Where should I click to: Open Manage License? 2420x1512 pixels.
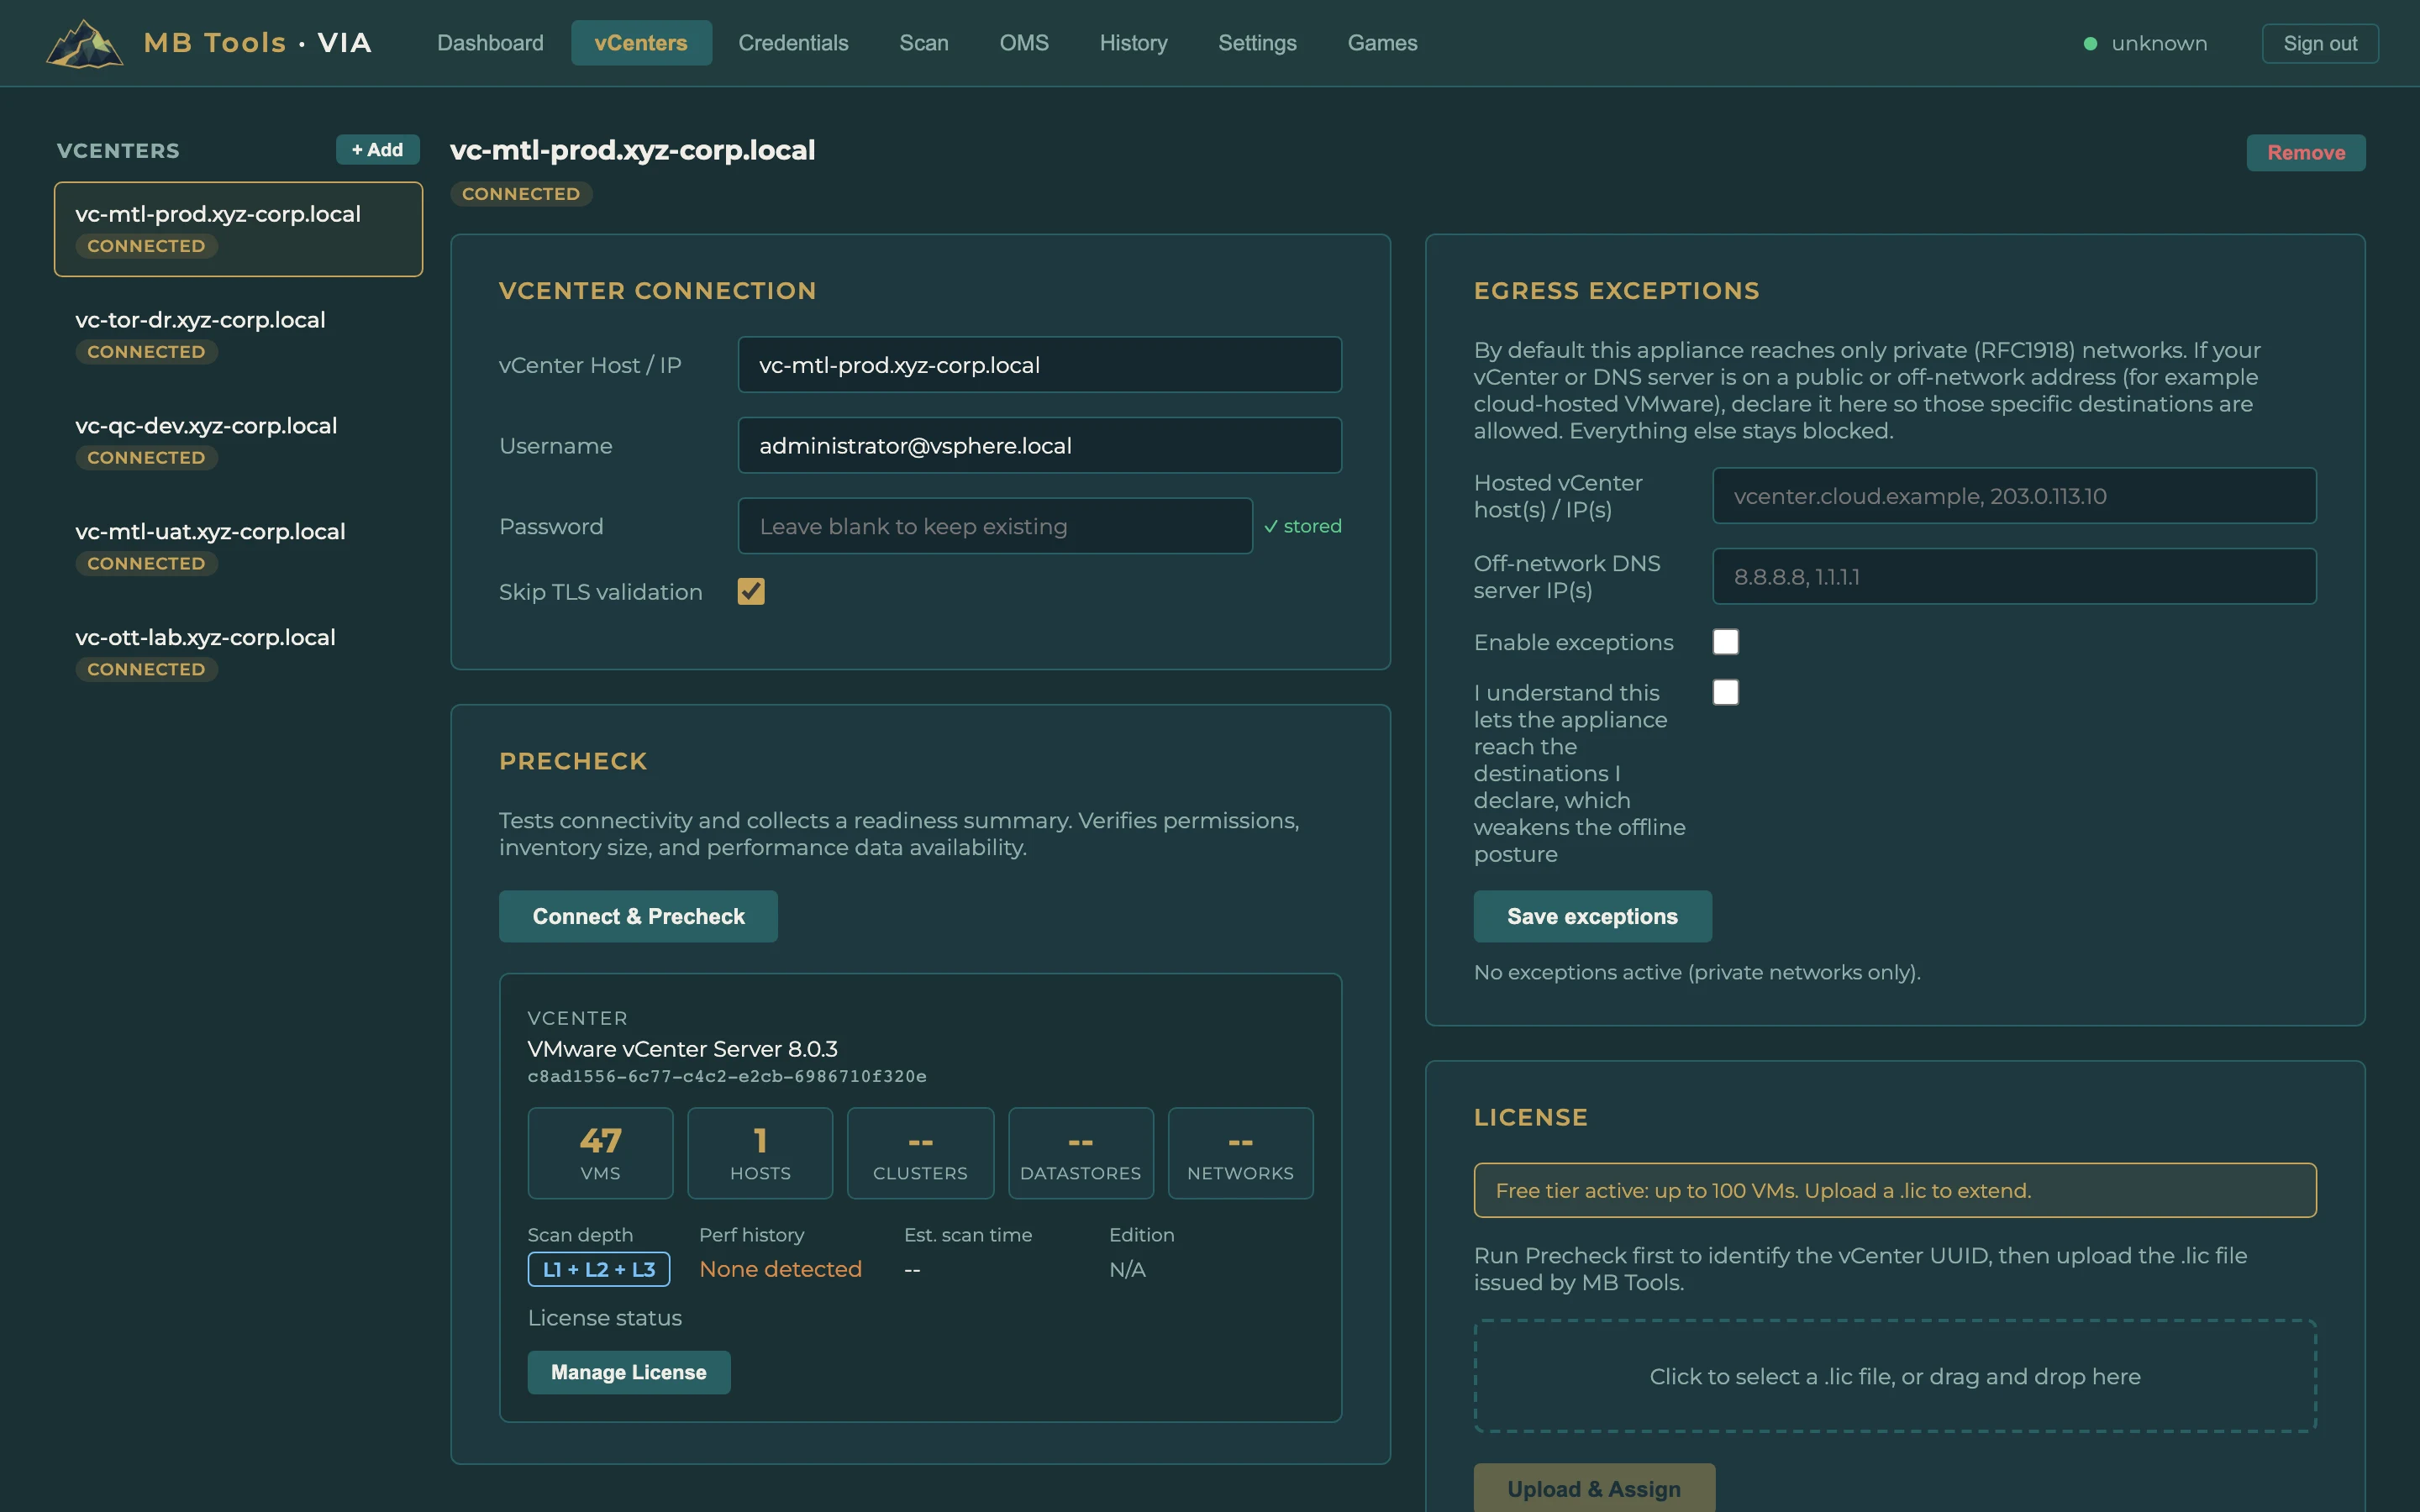point(629,1372)
